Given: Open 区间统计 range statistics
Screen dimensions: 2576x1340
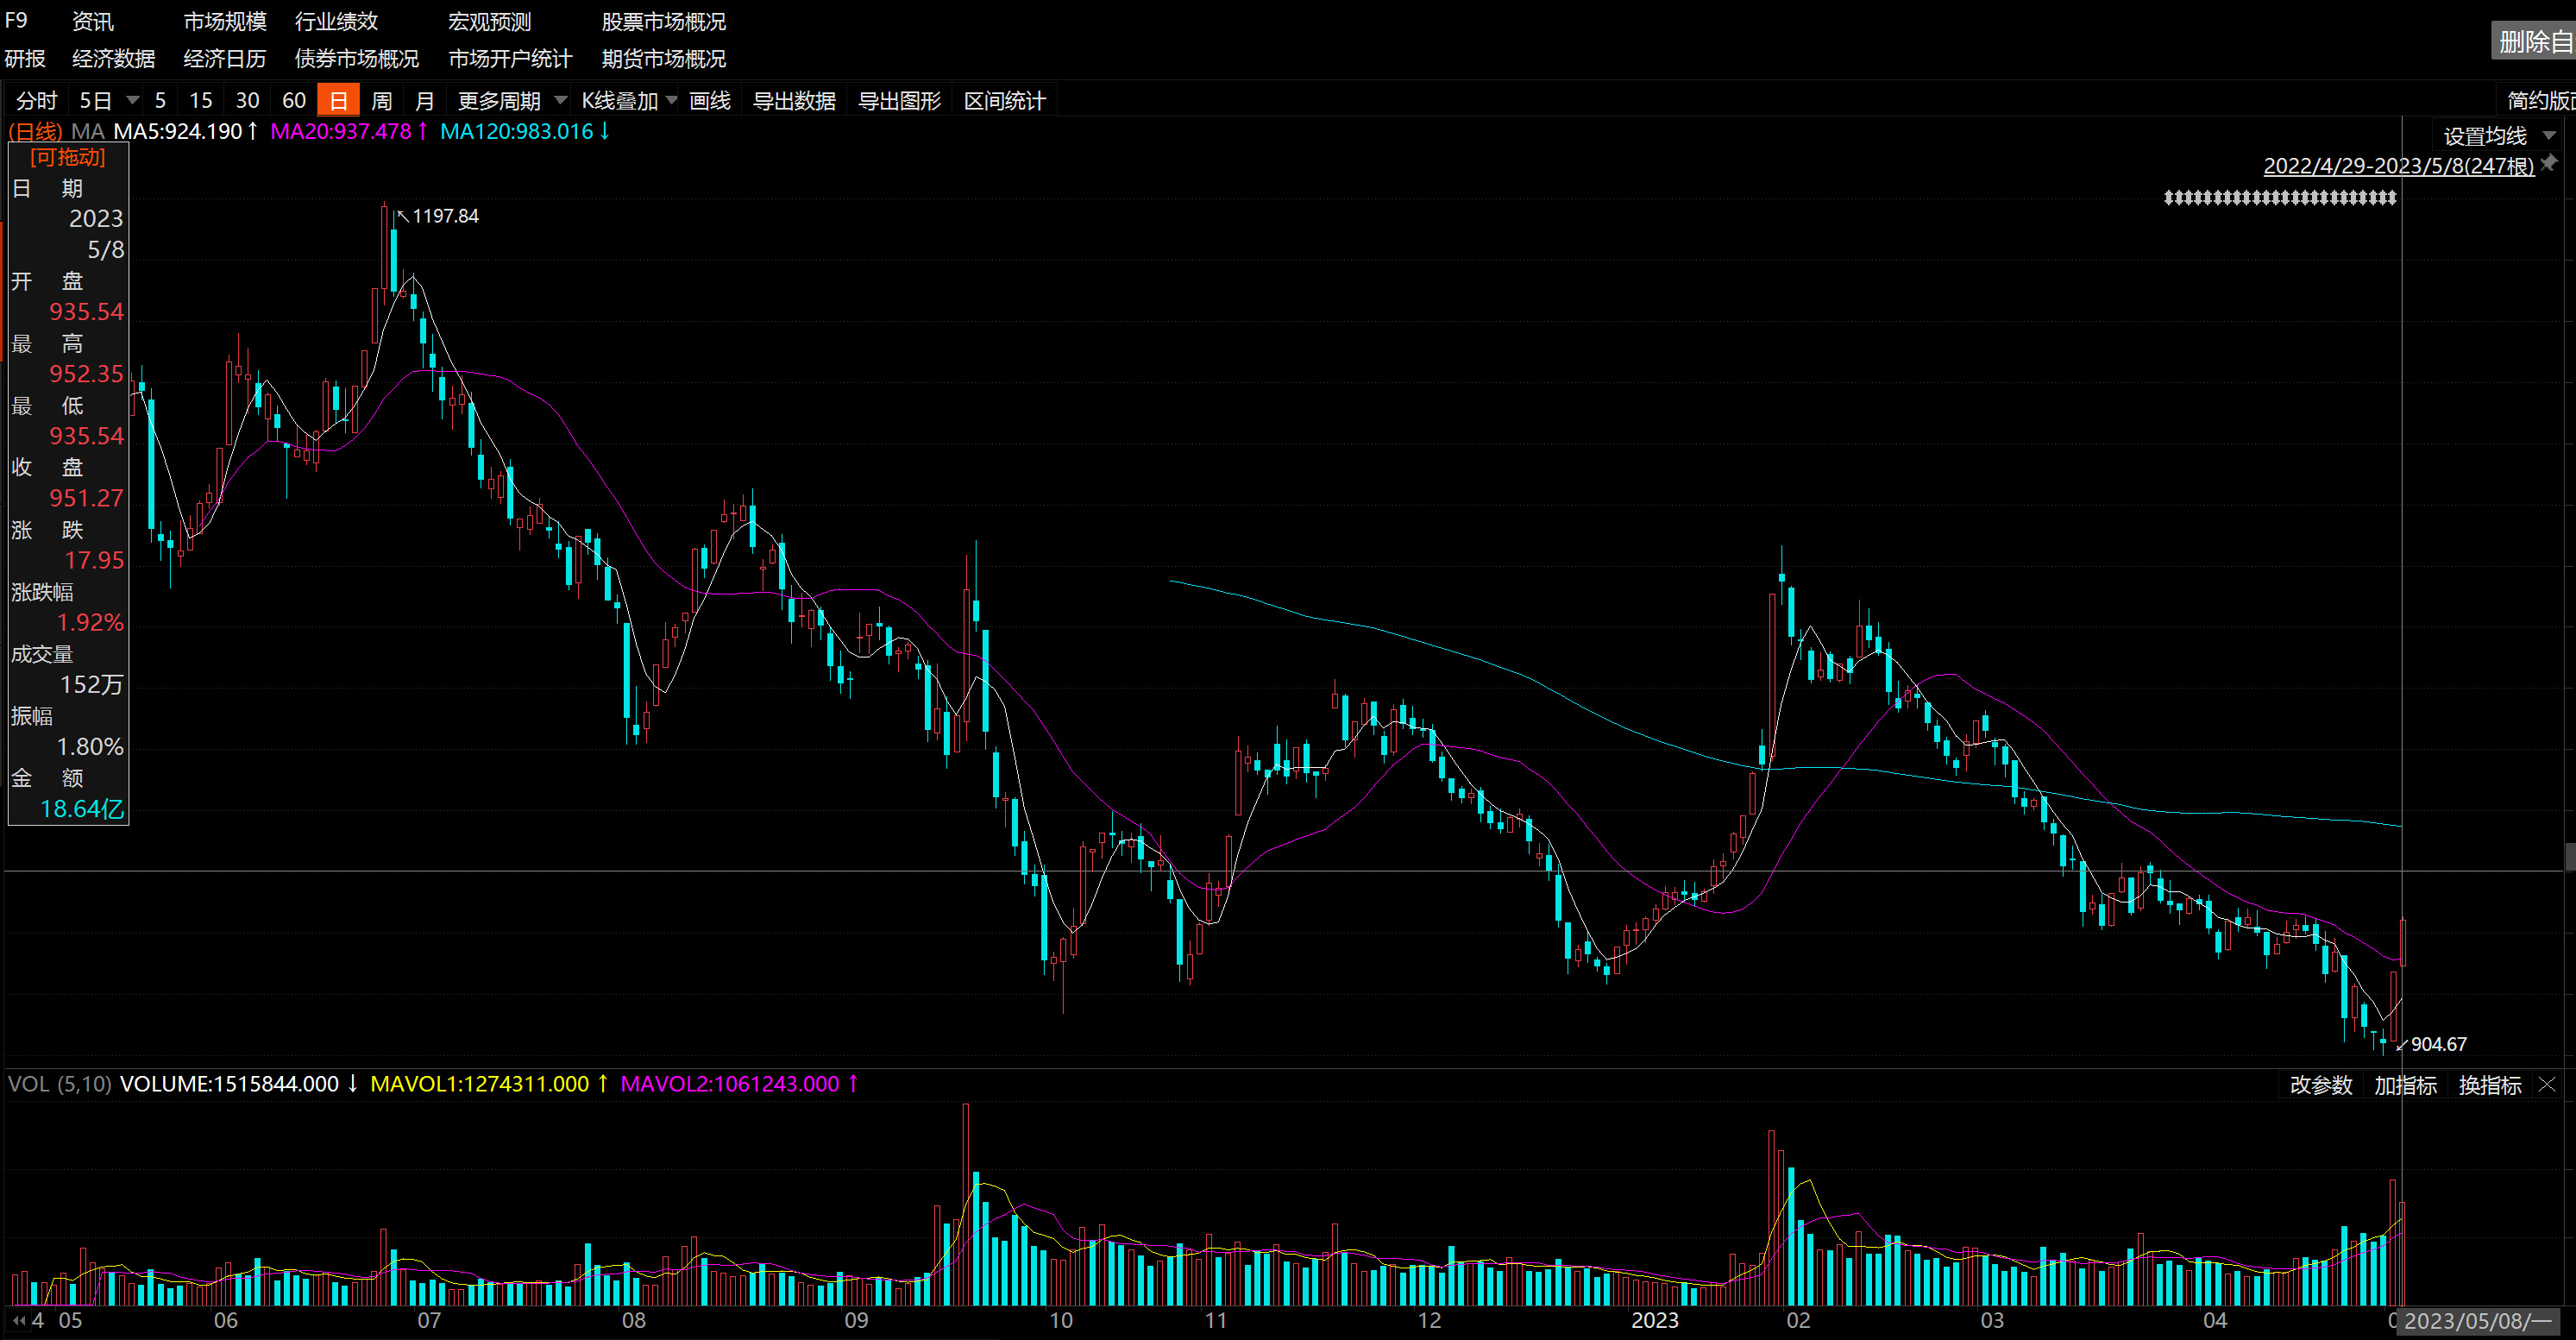Looking at the screenshot, I should pos(1004,101).
